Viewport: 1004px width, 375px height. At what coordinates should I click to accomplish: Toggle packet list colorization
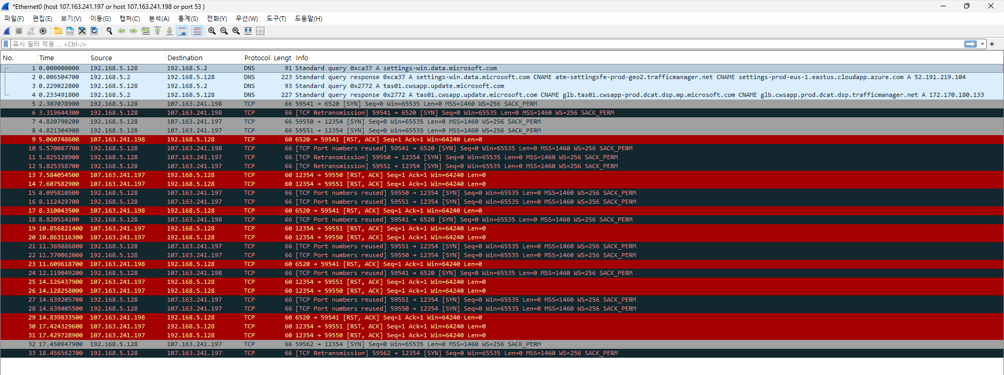[x=197, y=31]
